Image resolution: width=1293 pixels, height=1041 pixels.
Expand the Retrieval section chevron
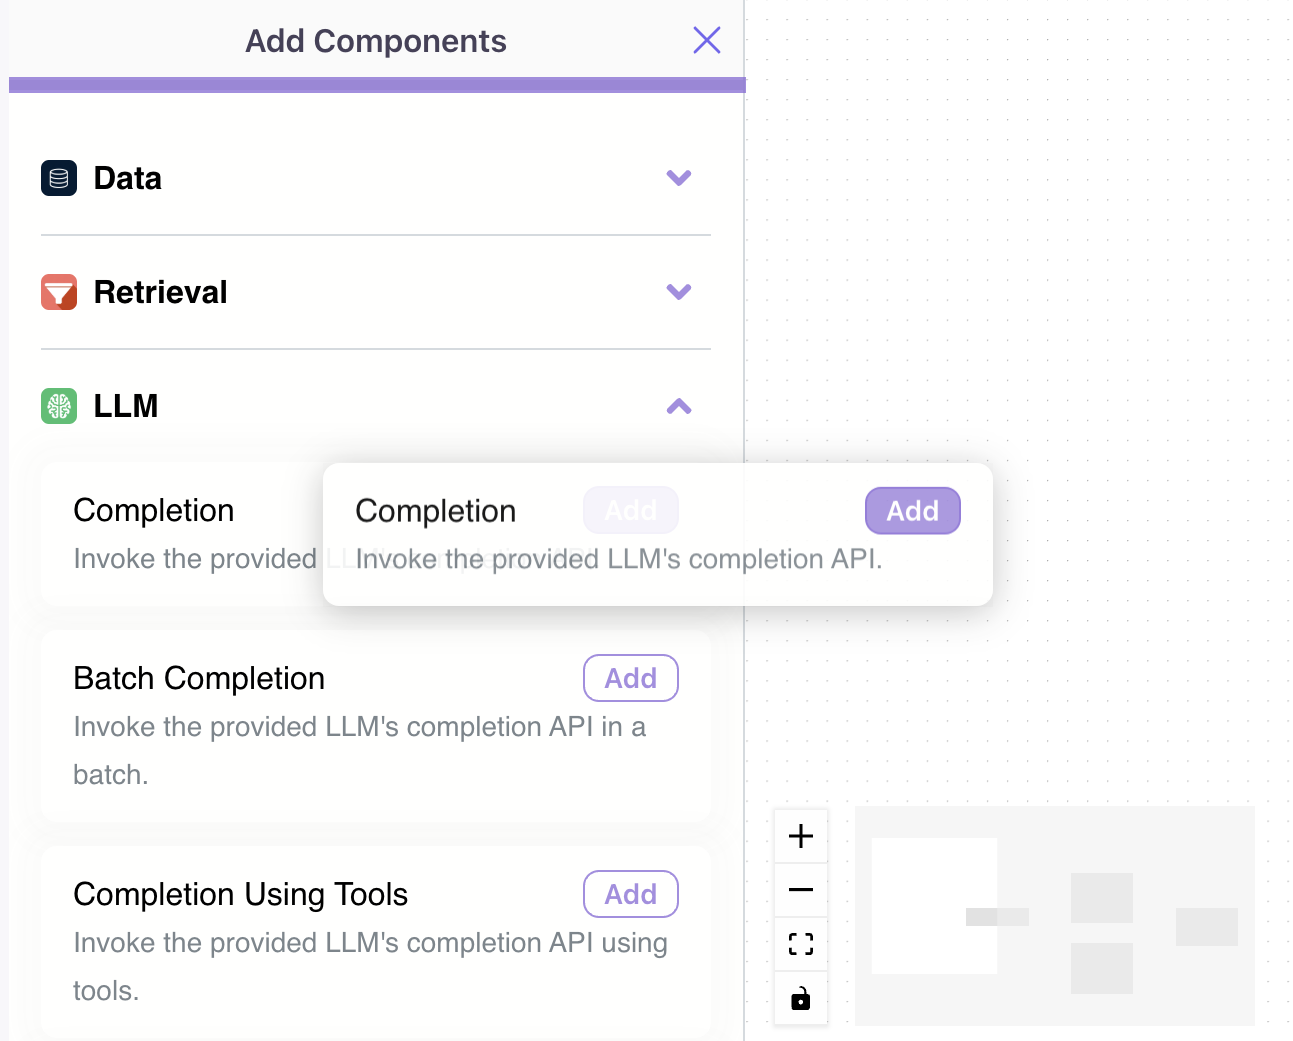[679, 292]
